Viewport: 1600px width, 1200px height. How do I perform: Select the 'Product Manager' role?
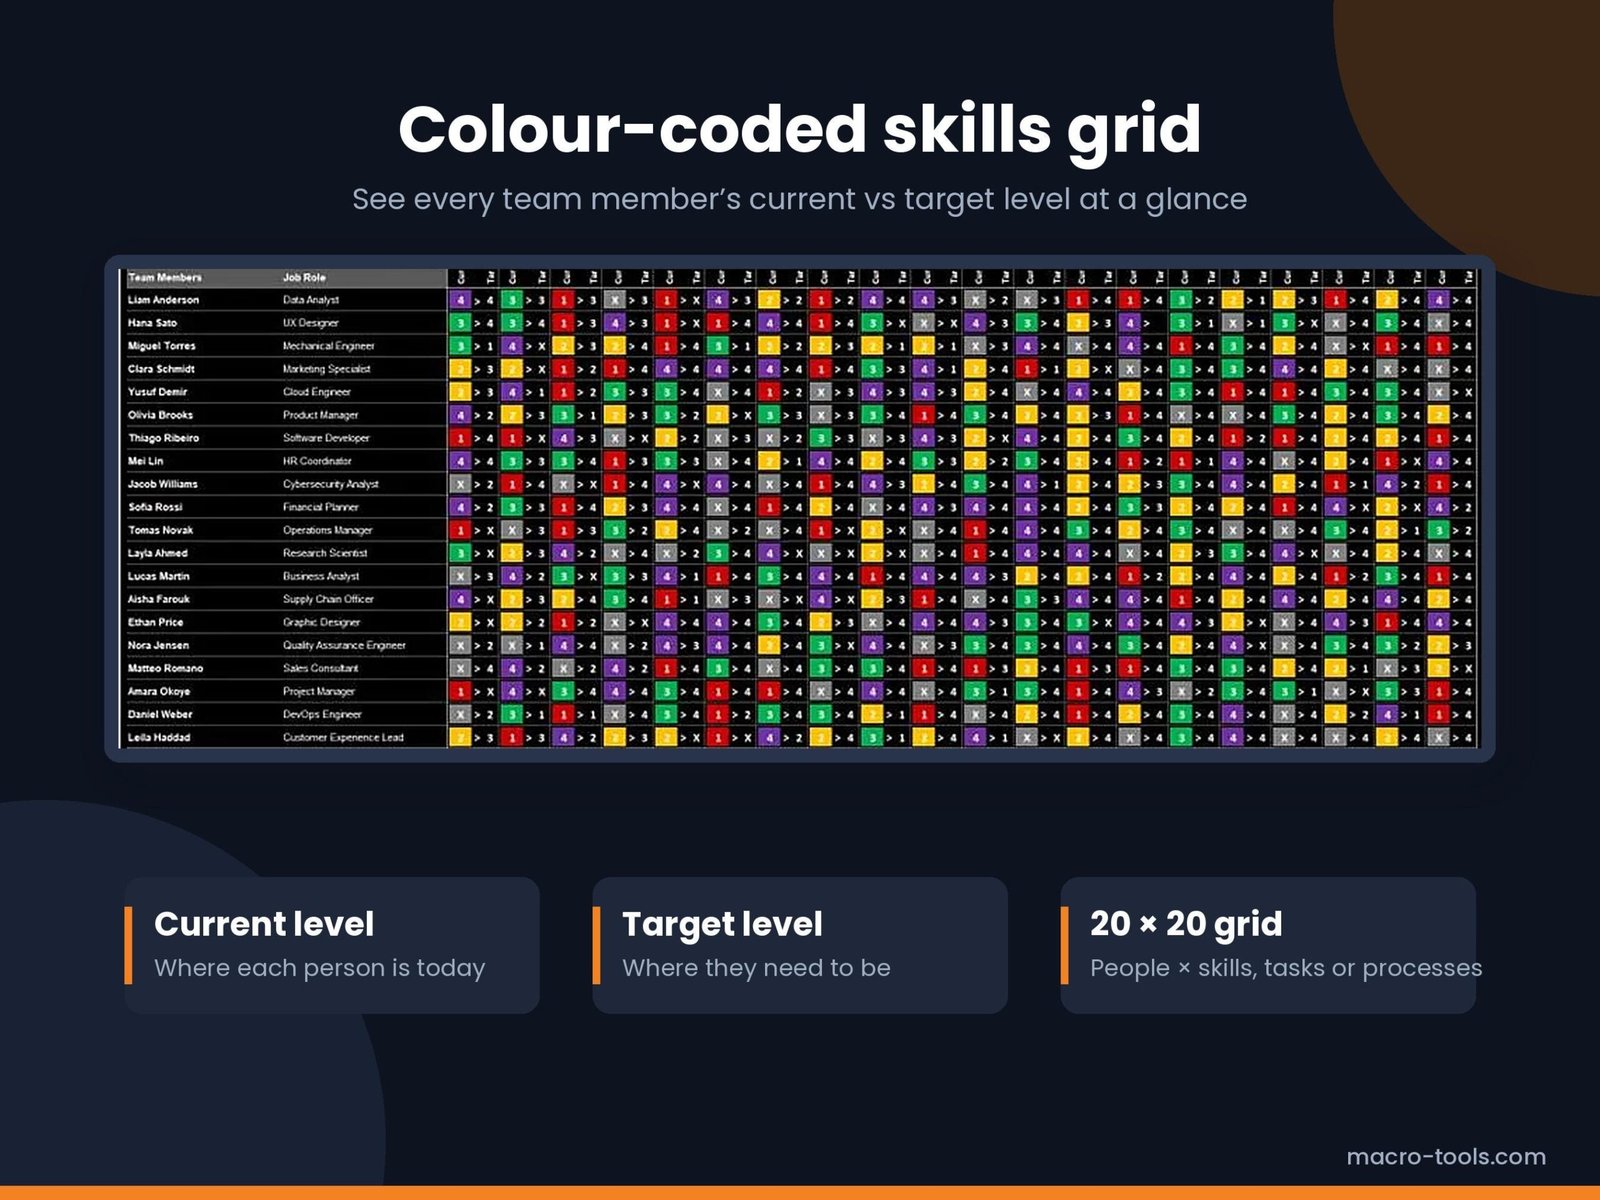pos(320,415)
